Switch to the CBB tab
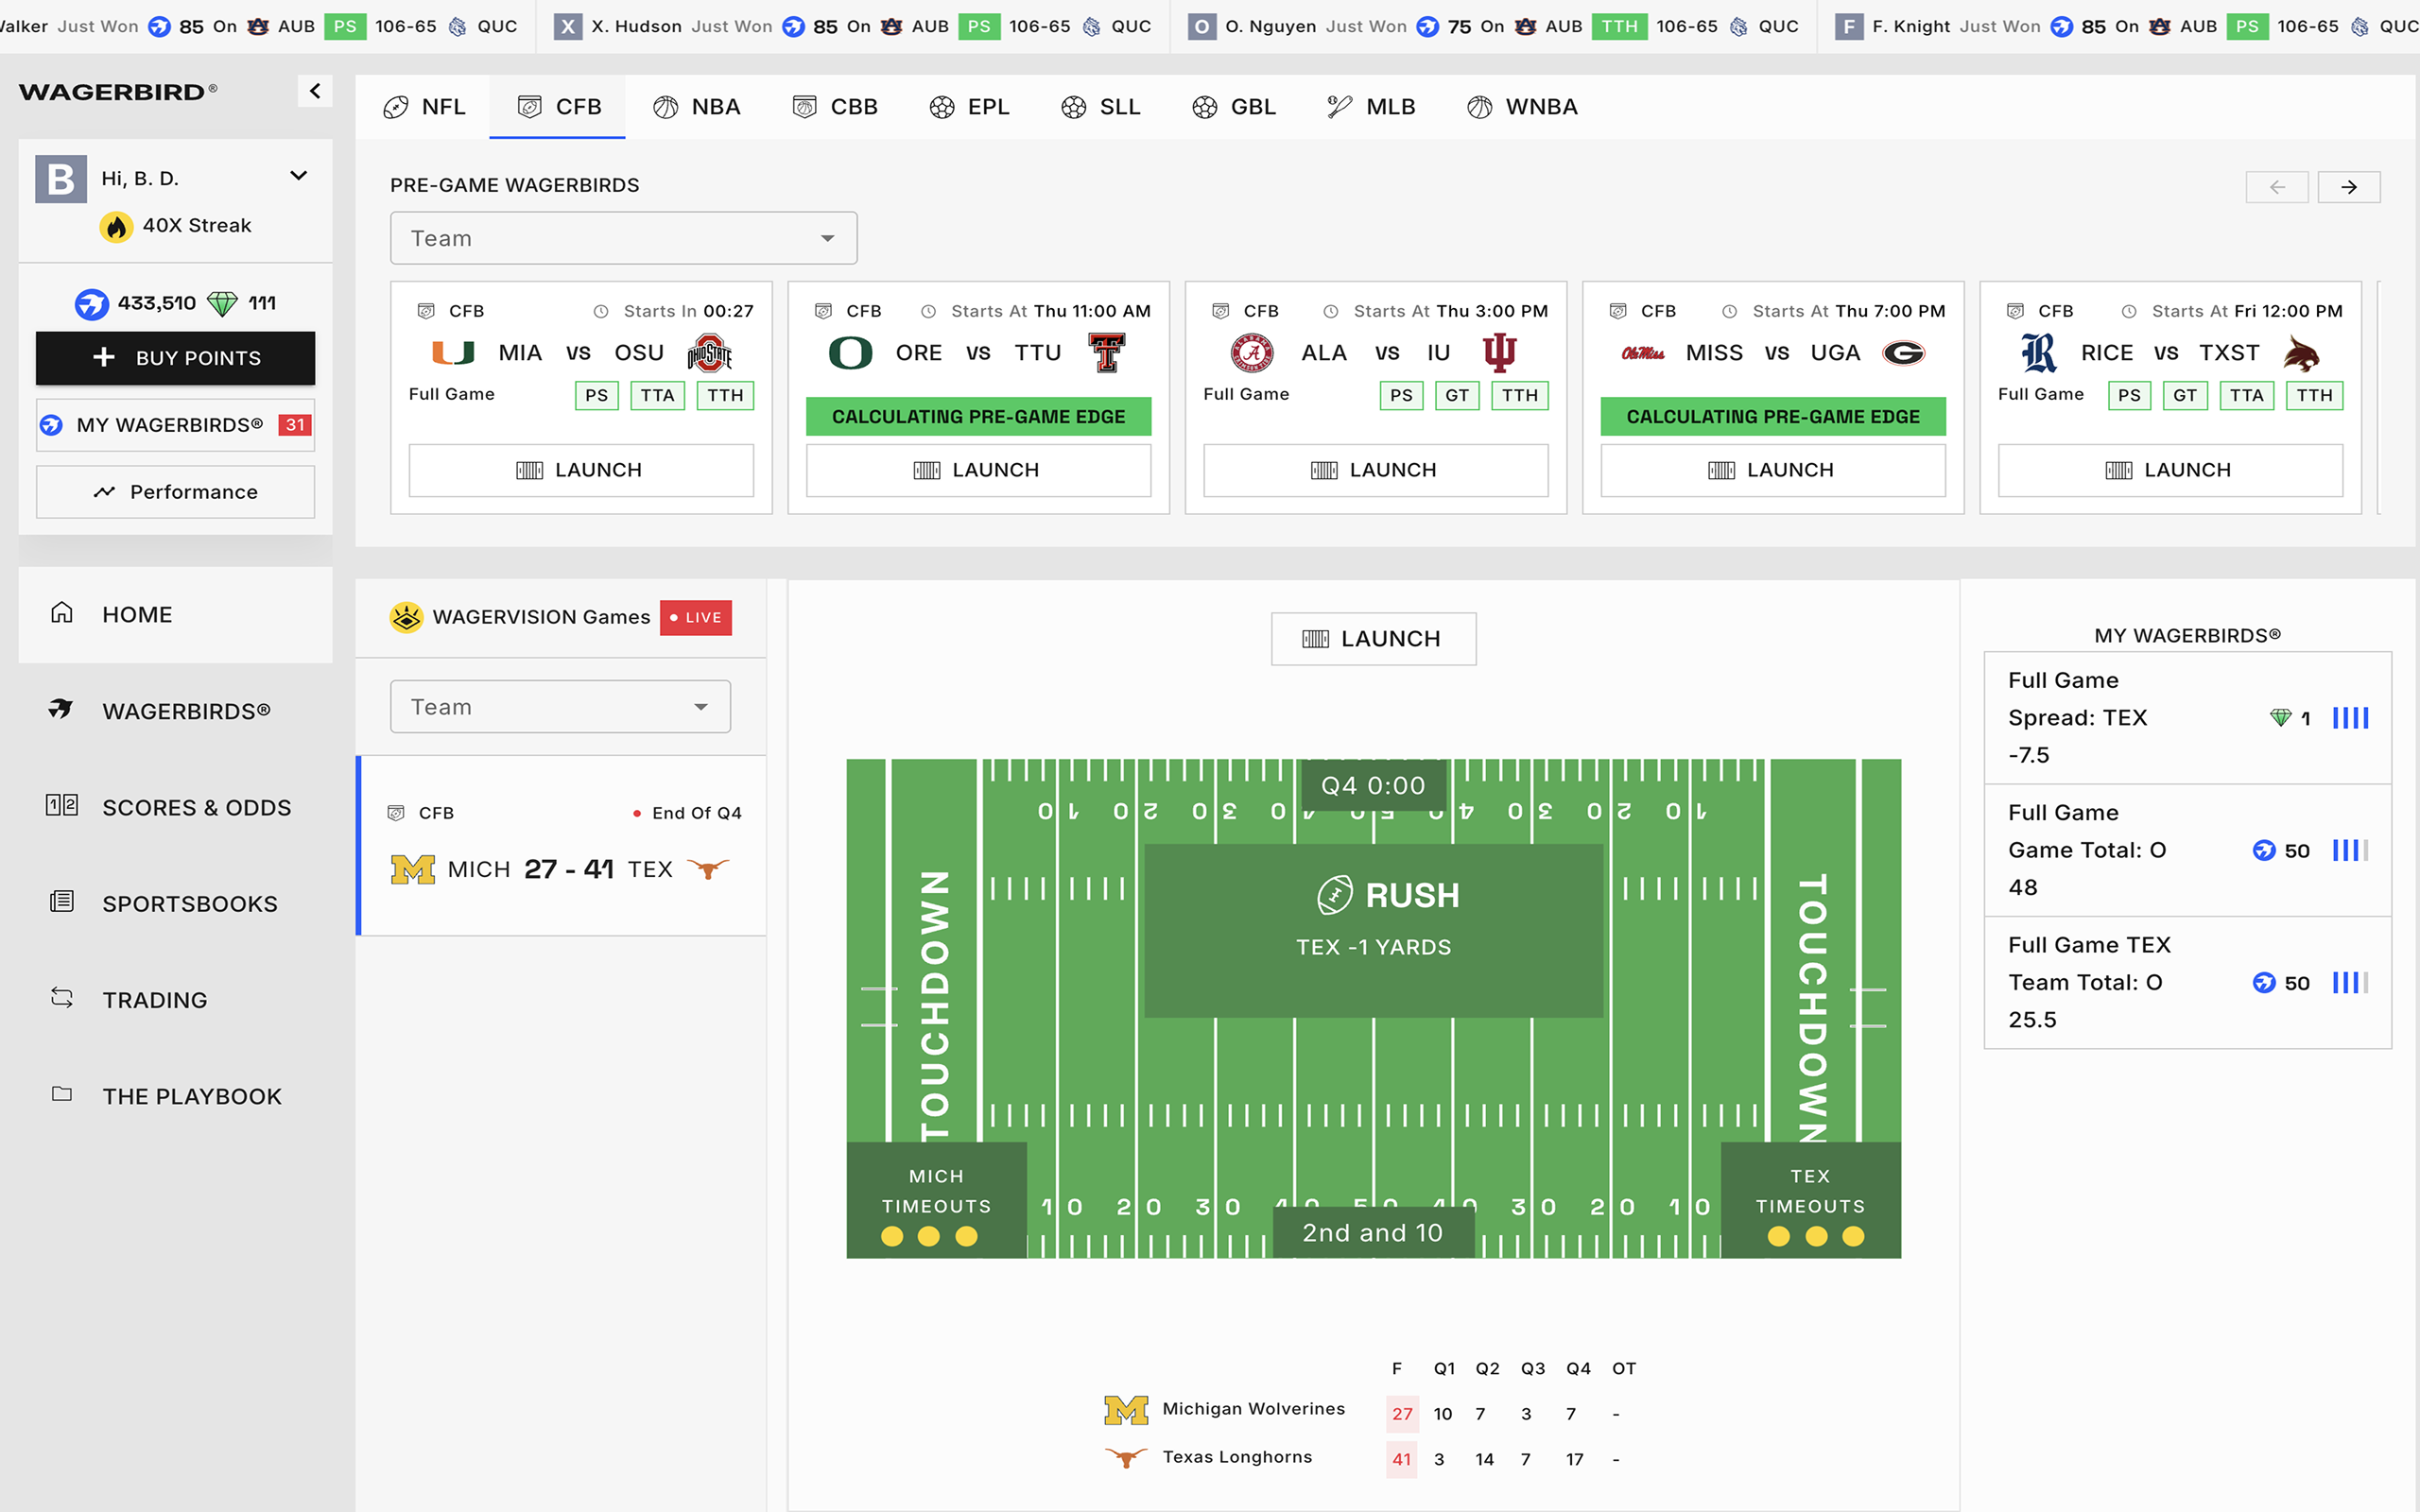 [834, 107]
